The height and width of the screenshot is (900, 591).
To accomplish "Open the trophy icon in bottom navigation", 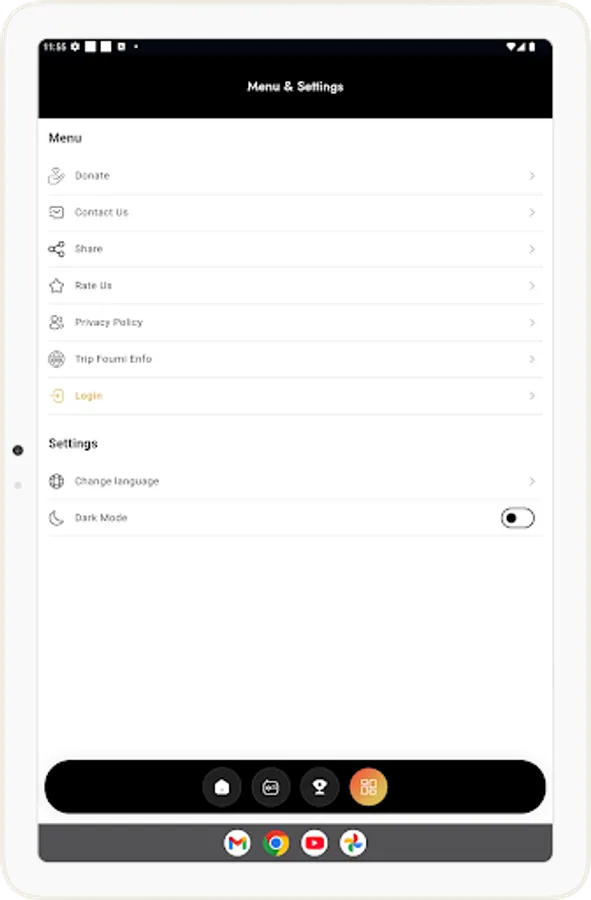I will tap(319, 788).
